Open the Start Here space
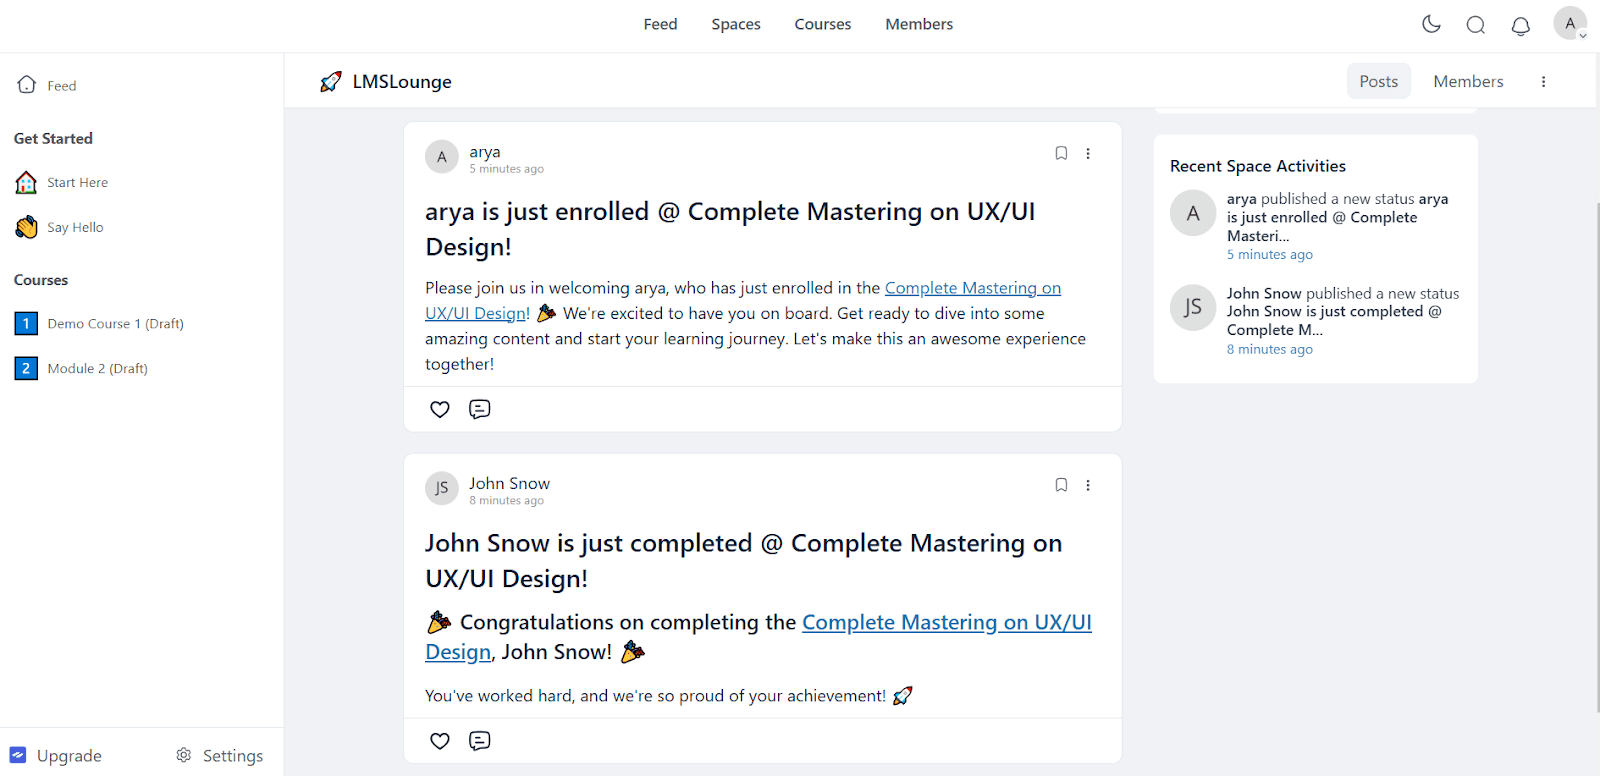 point(77,182)
